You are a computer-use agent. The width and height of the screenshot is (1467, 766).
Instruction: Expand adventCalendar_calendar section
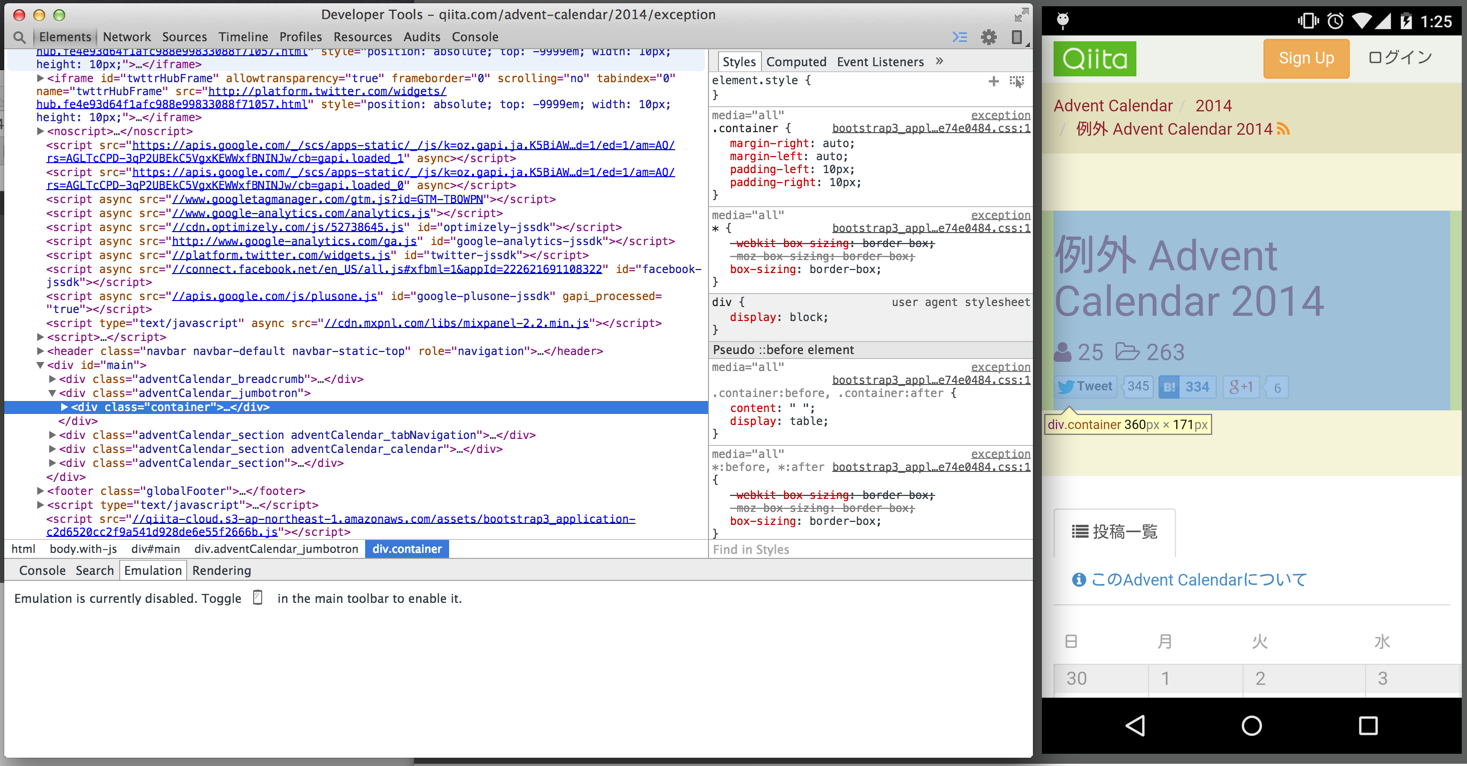[x=53, y=449]
